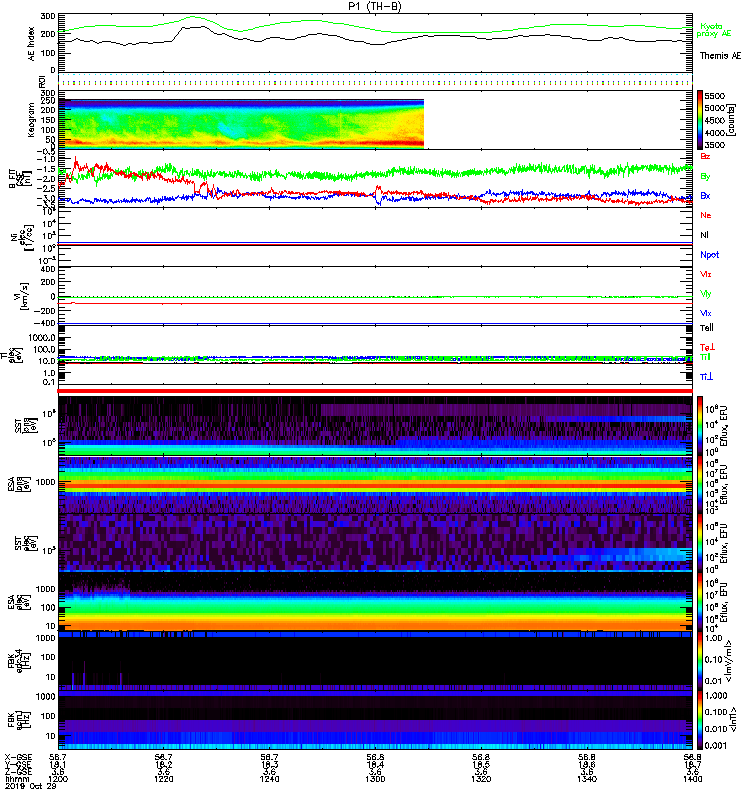Screen dimensions: 750x800
Task: Click the SST ion Eflux color bar
Action: 700,426
